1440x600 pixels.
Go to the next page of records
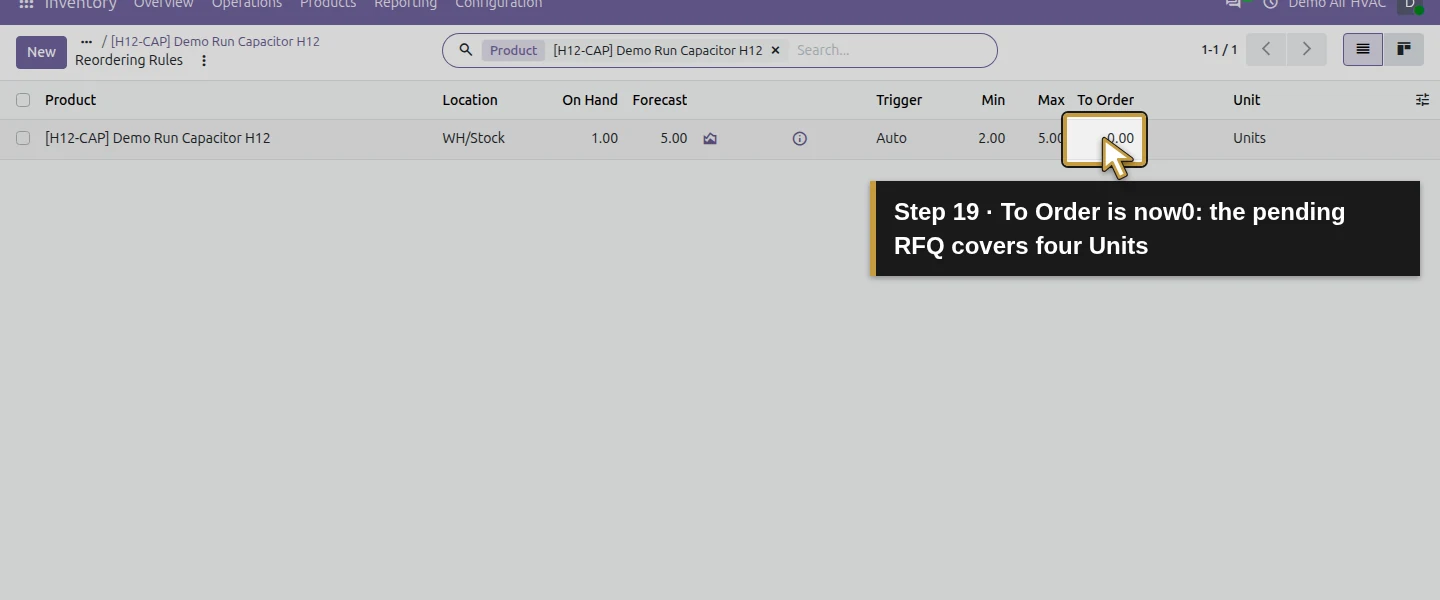1306,50
